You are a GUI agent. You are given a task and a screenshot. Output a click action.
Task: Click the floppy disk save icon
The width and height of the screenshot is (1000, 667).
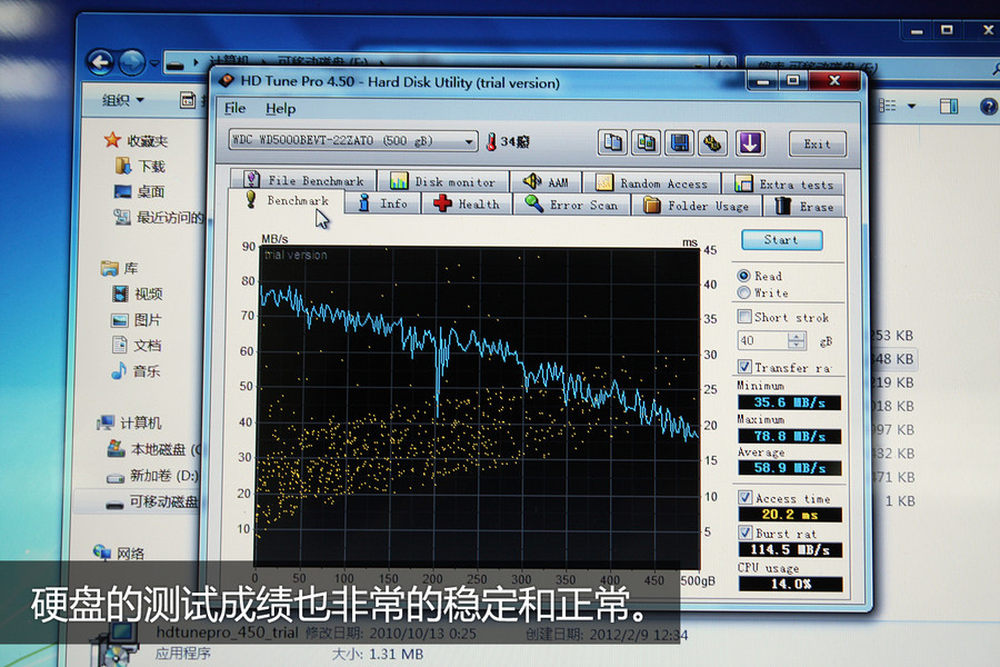680,143
